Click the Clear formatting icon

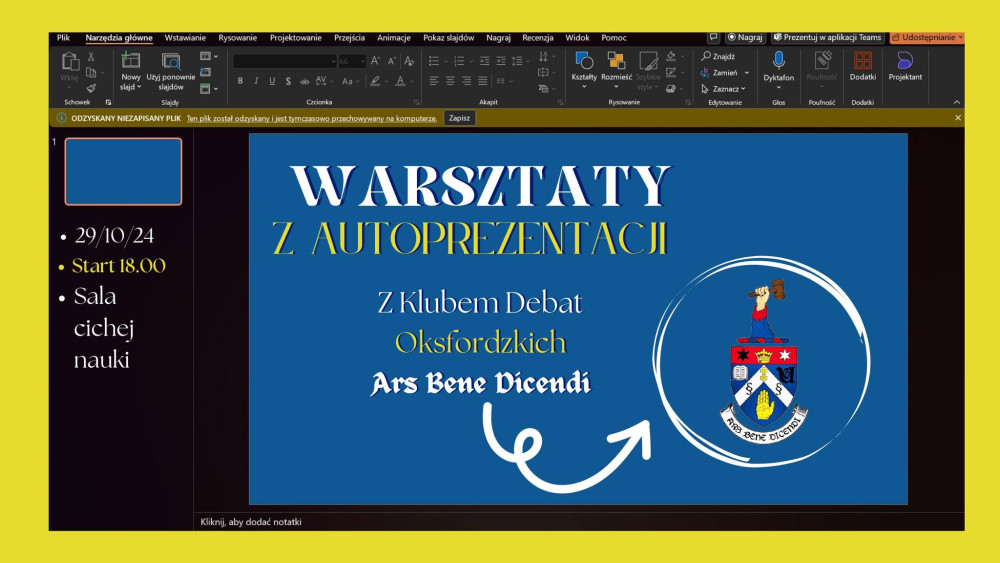click(x=409, y=61)
